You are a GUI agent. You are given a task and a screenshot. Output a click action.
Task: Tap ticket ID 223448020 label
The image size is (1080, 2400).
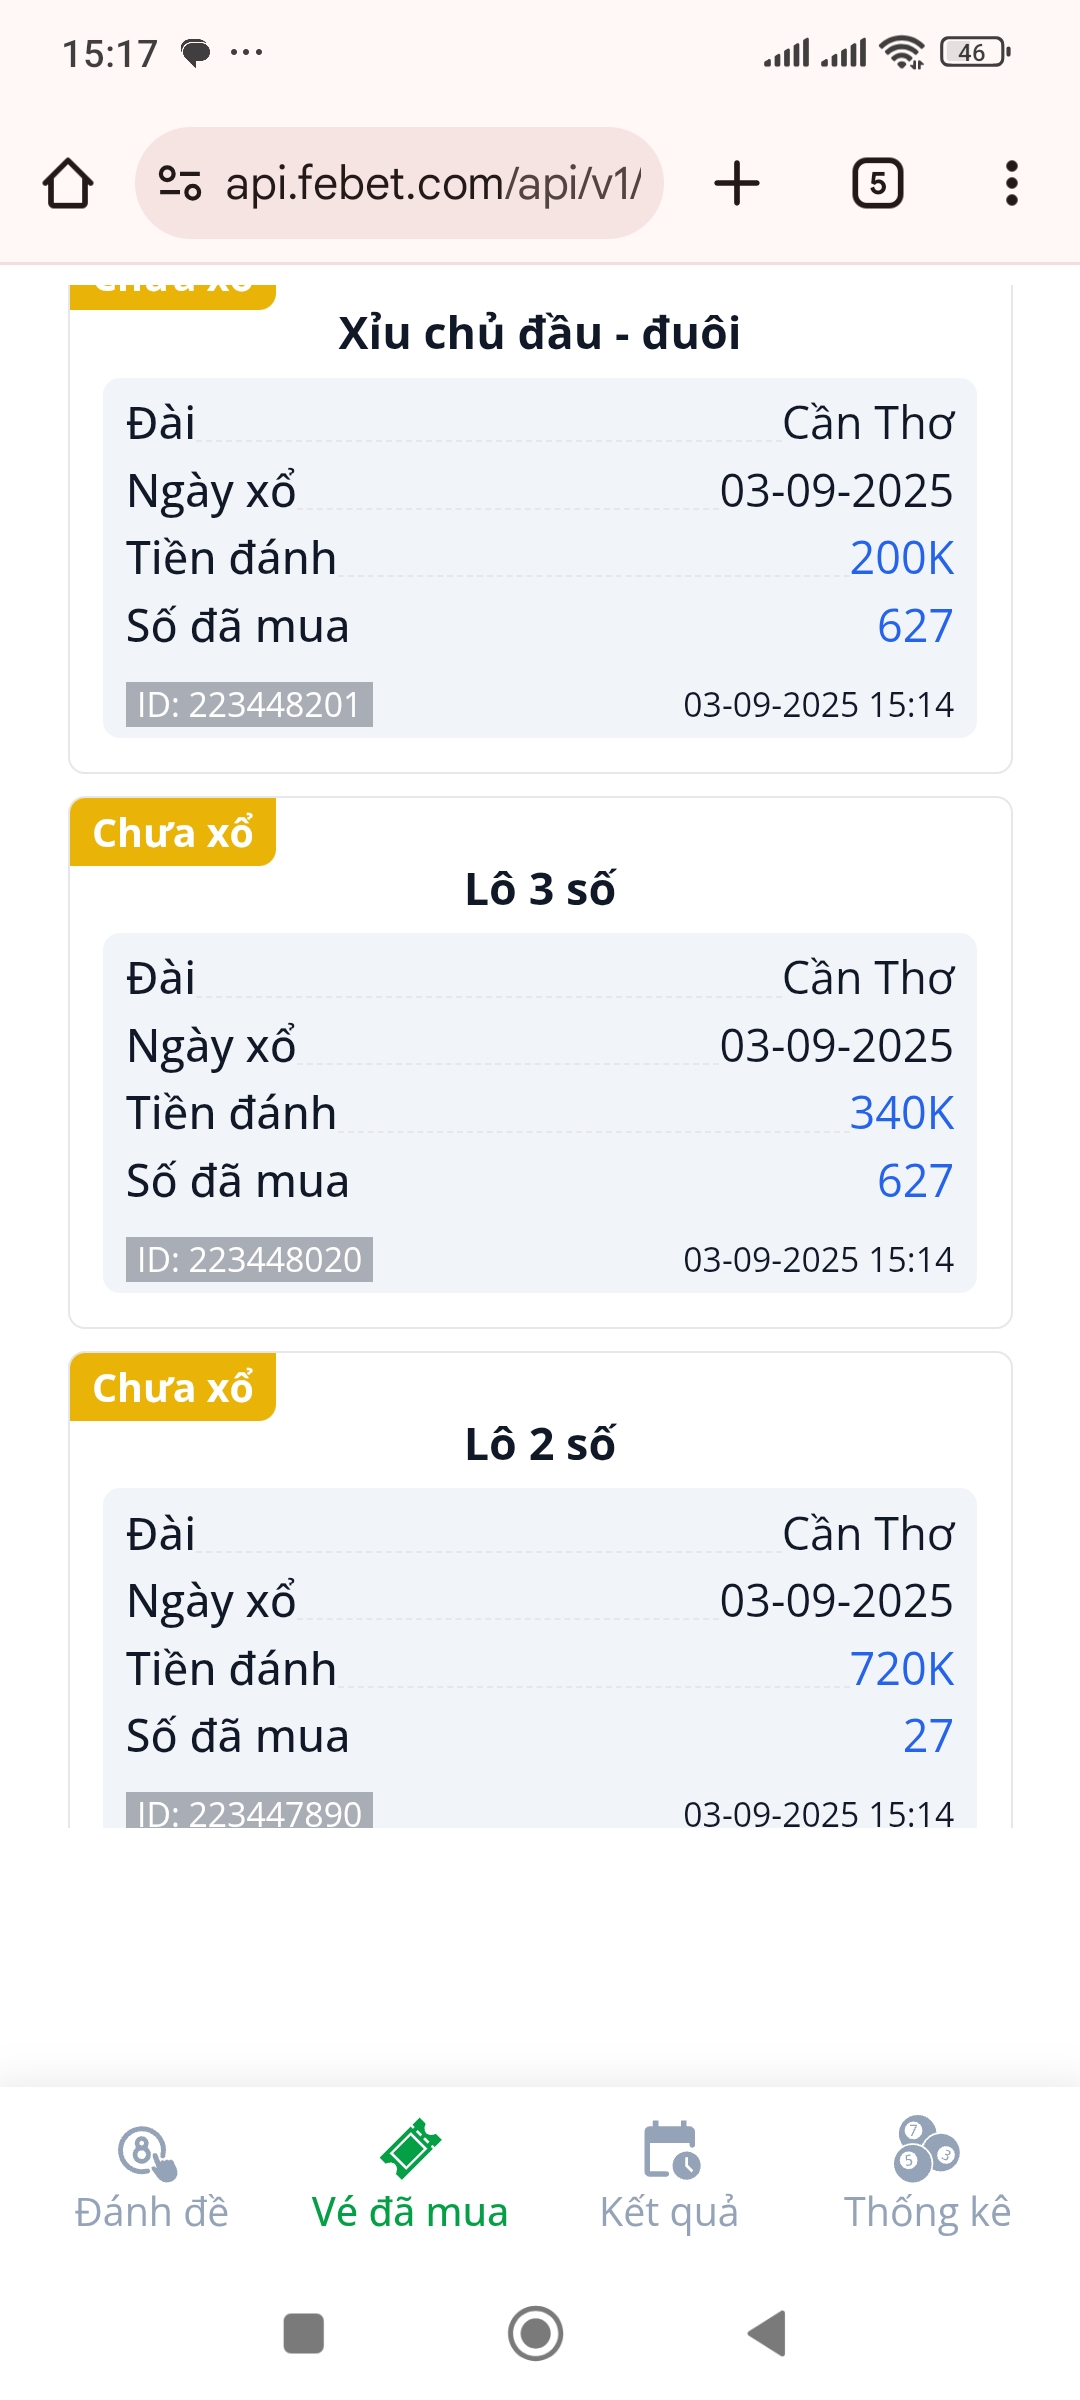pyautogui.click(x=249, y=1260)
